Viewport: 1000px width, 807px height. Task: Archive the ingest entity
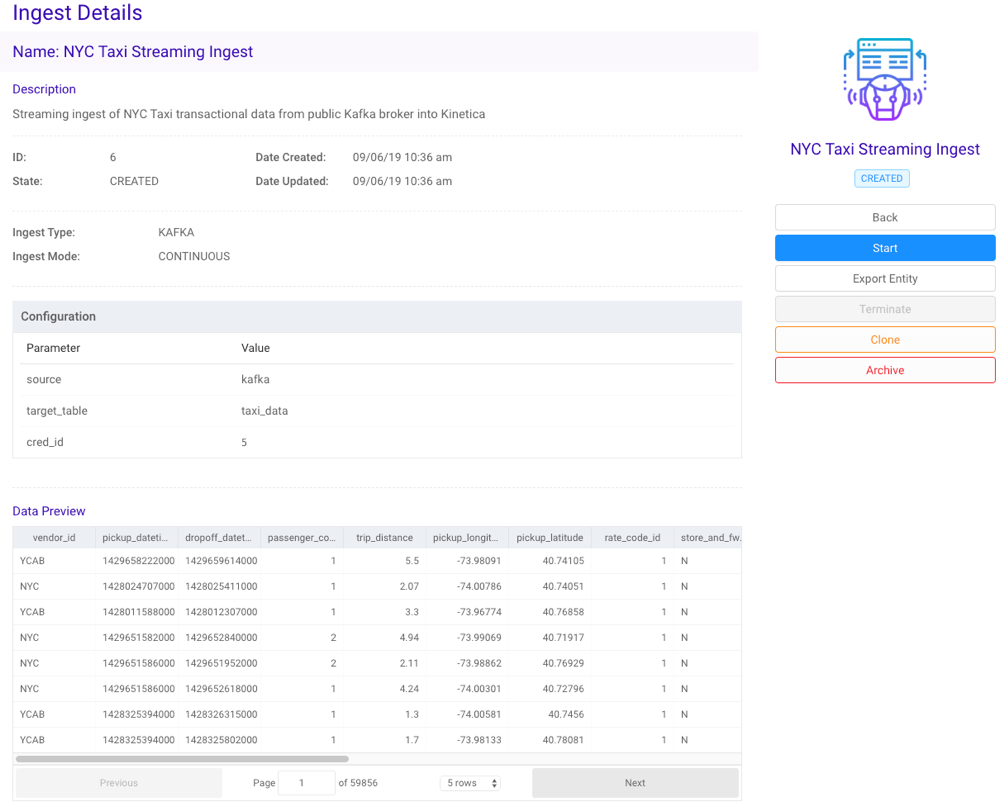pyautogui.click(x=885, y=370)
